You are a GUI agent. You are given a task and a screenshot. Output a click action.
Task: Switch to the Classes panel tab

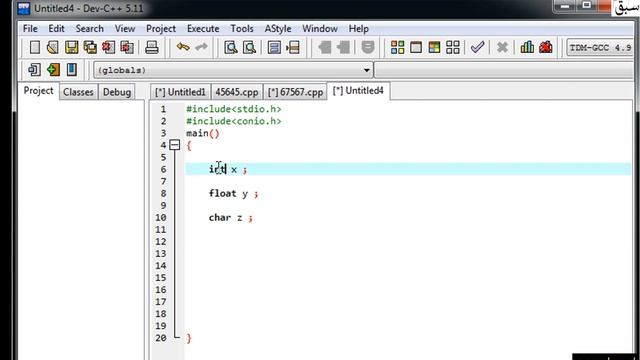78,92
